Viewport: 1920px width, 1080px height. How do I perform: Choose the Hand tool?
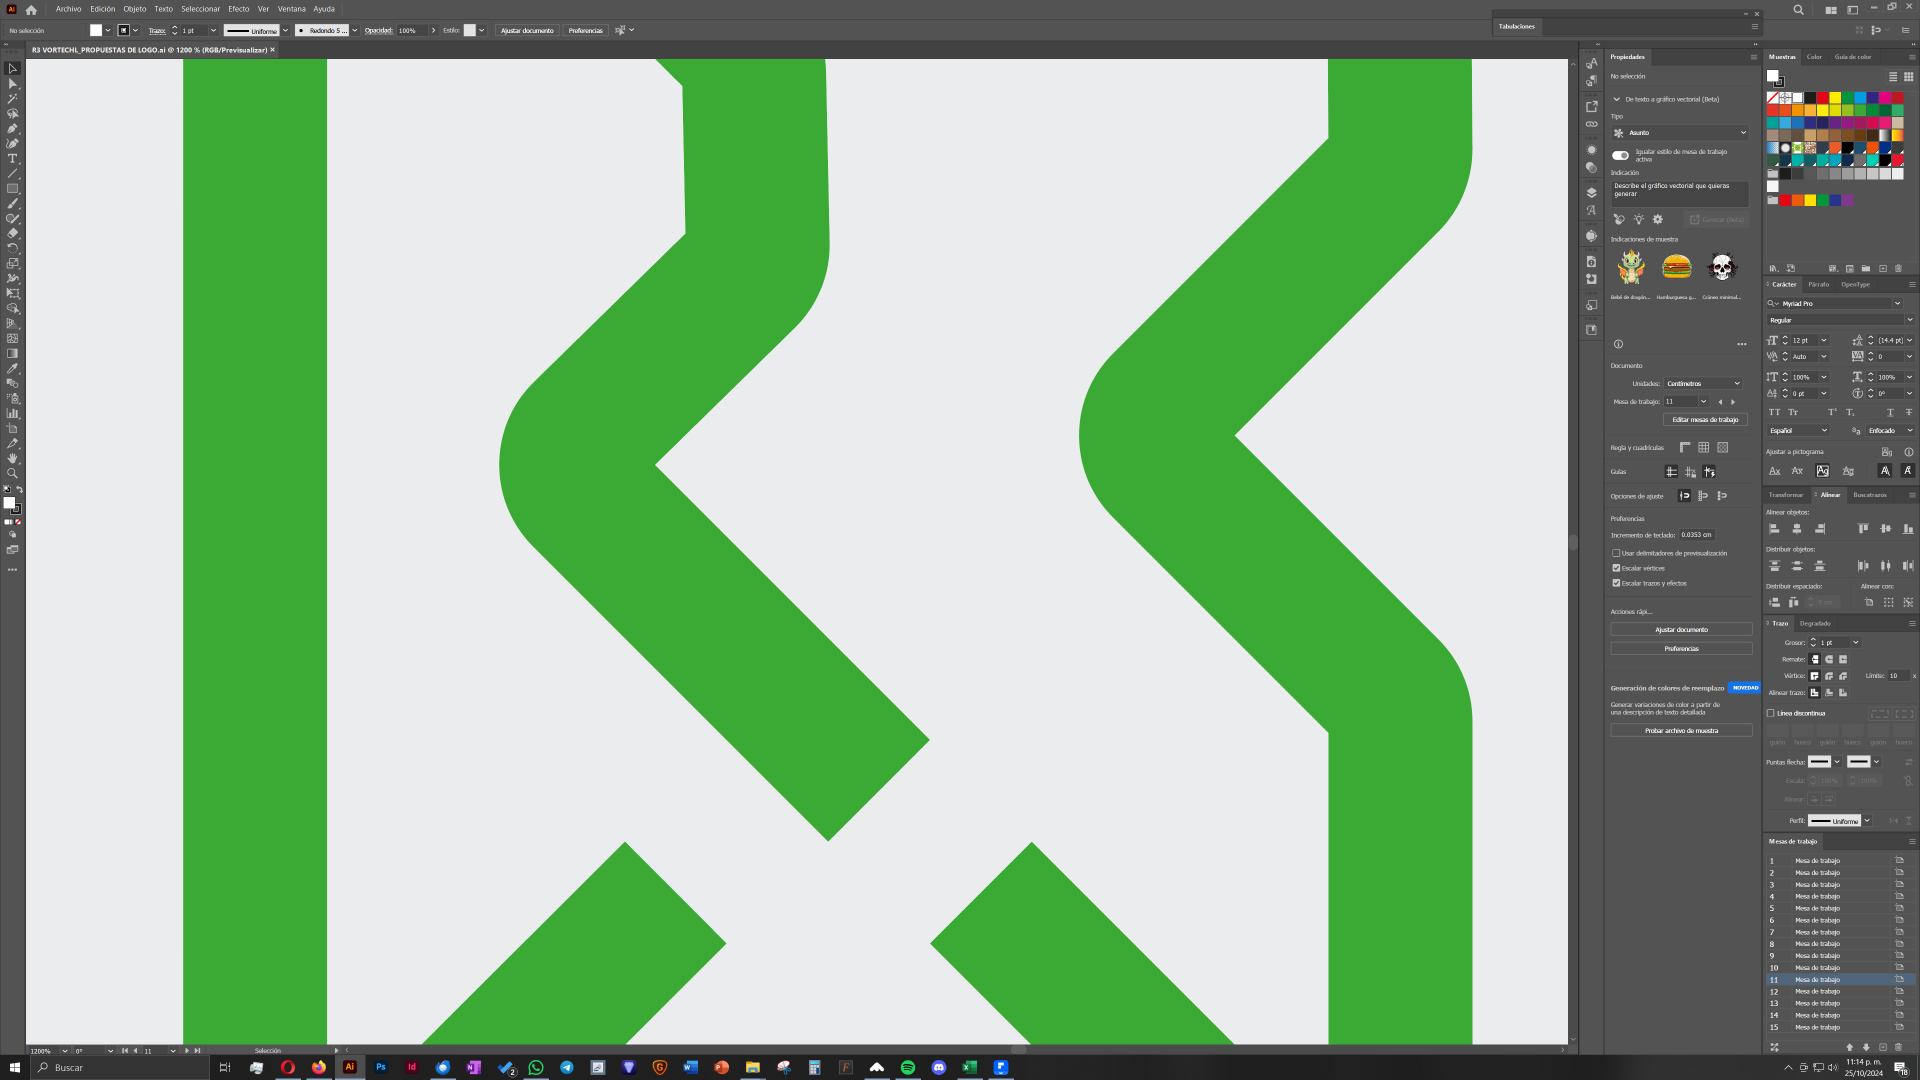tap(13, 458)
